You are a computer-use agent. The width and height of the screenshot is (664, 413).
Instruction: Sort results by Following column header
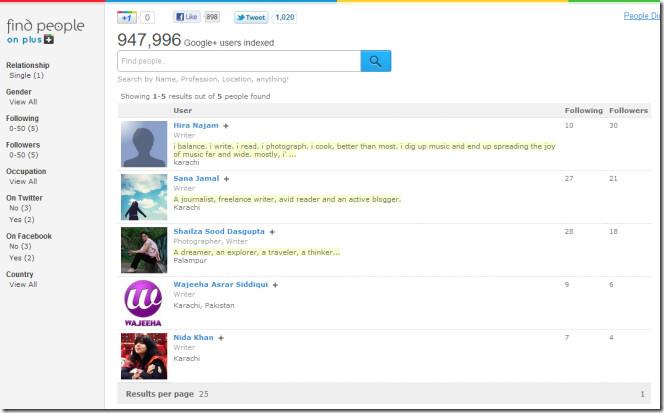coord(583,110)
